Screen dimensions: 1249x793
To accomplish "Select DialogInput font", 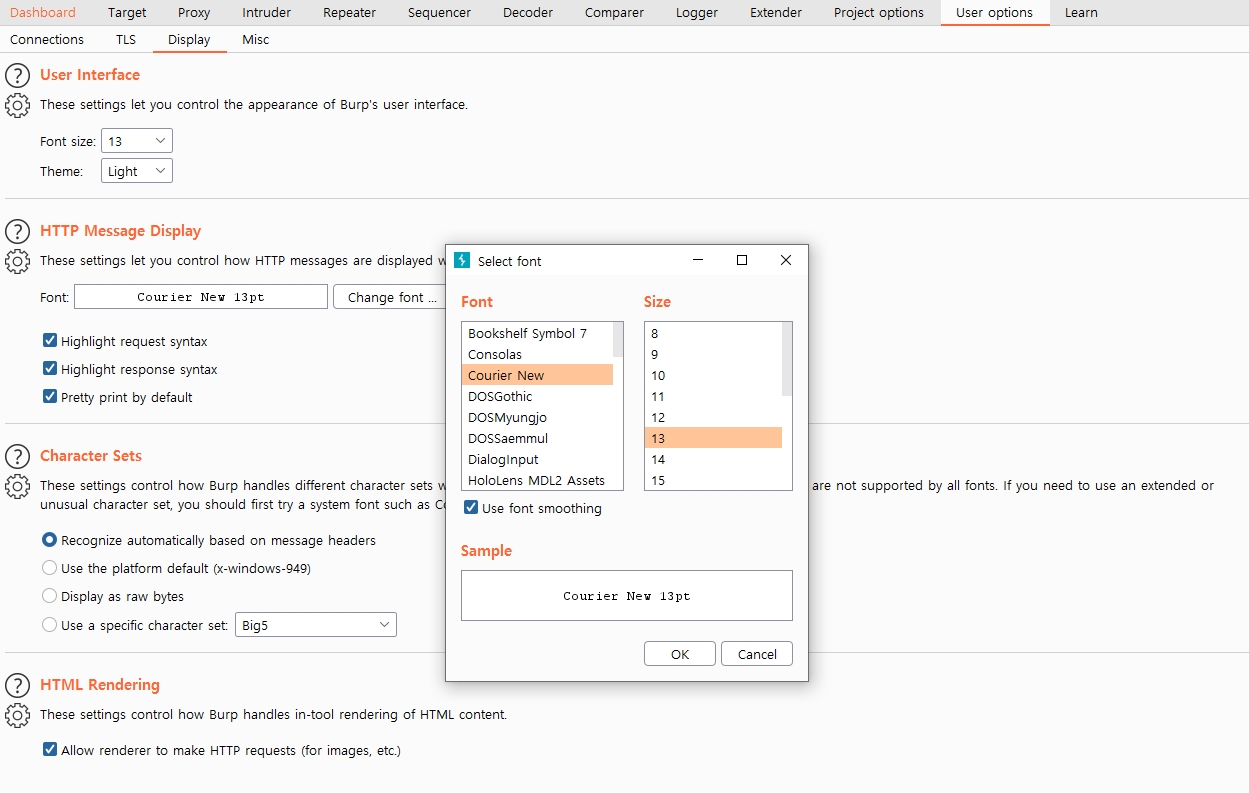I will (x=537, y=459).
